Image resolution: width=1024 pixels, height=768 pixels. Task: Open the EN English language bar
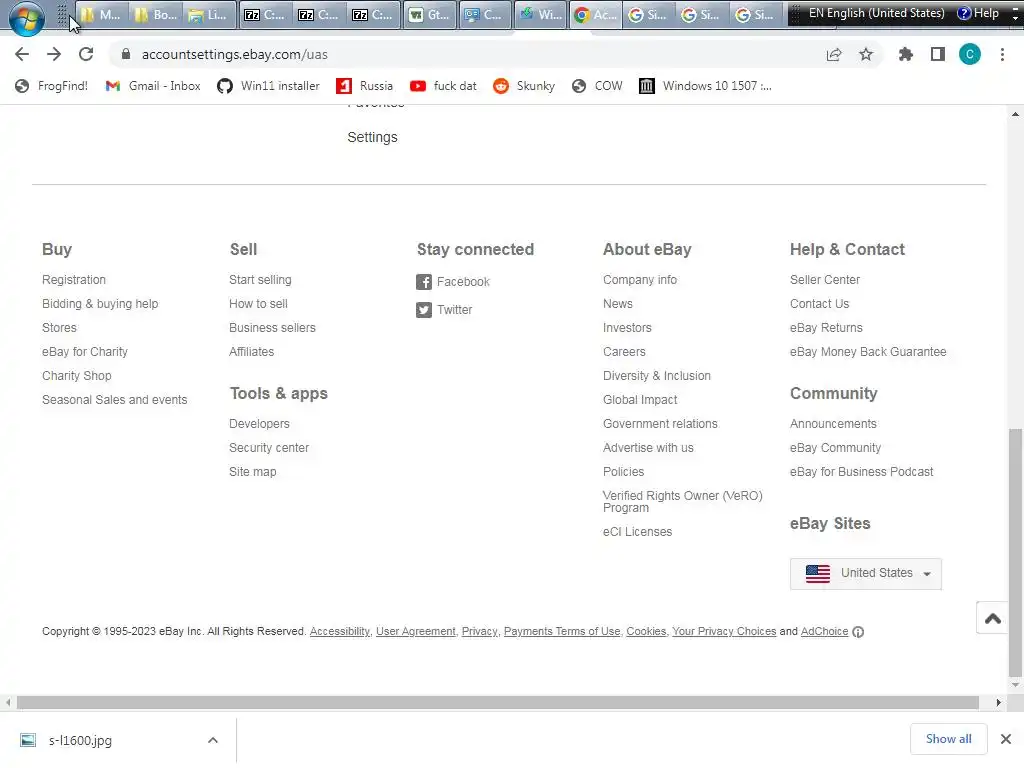point(876,13)
